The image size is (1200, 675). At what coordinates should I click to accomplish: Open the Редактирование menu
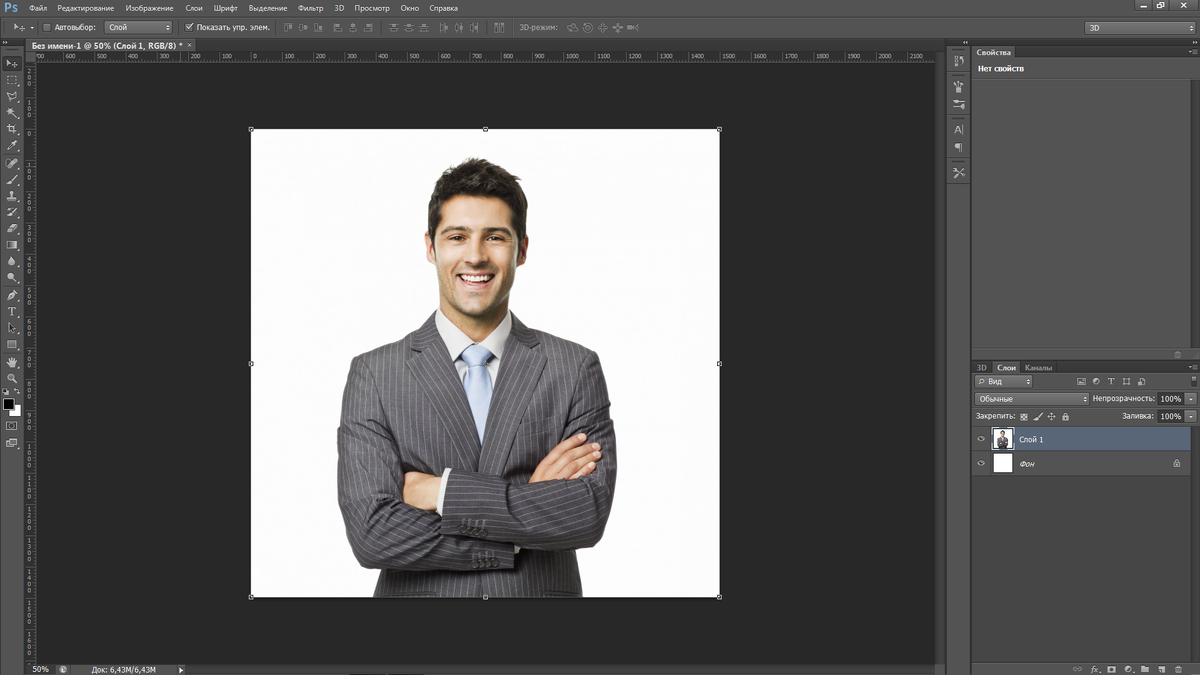[x=86, y=8]
